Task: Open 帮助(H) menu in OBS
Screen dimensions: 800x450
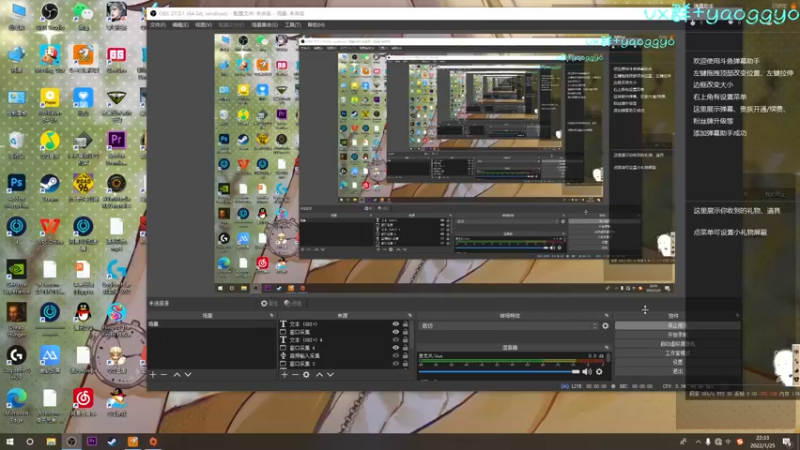Action: coord(316,24)
